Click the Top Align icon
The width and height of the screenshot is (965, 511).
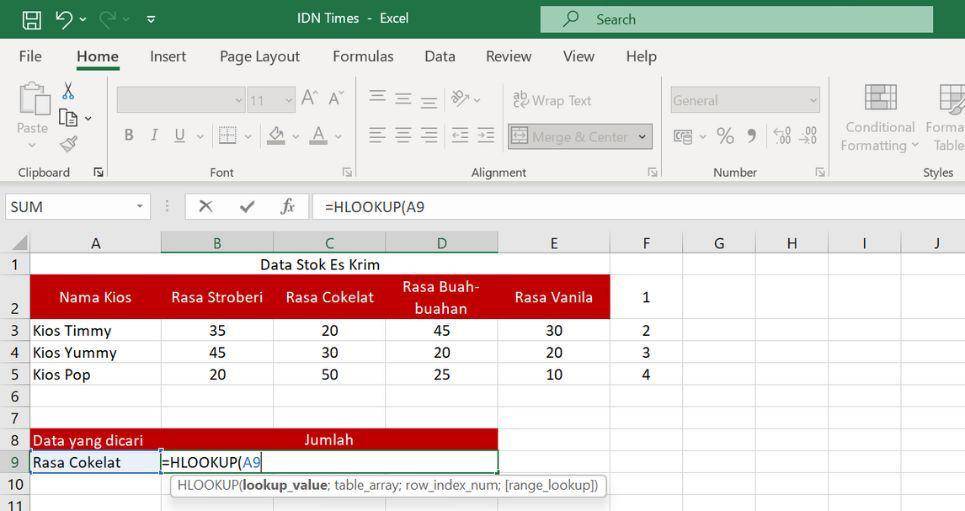[377, 97]
